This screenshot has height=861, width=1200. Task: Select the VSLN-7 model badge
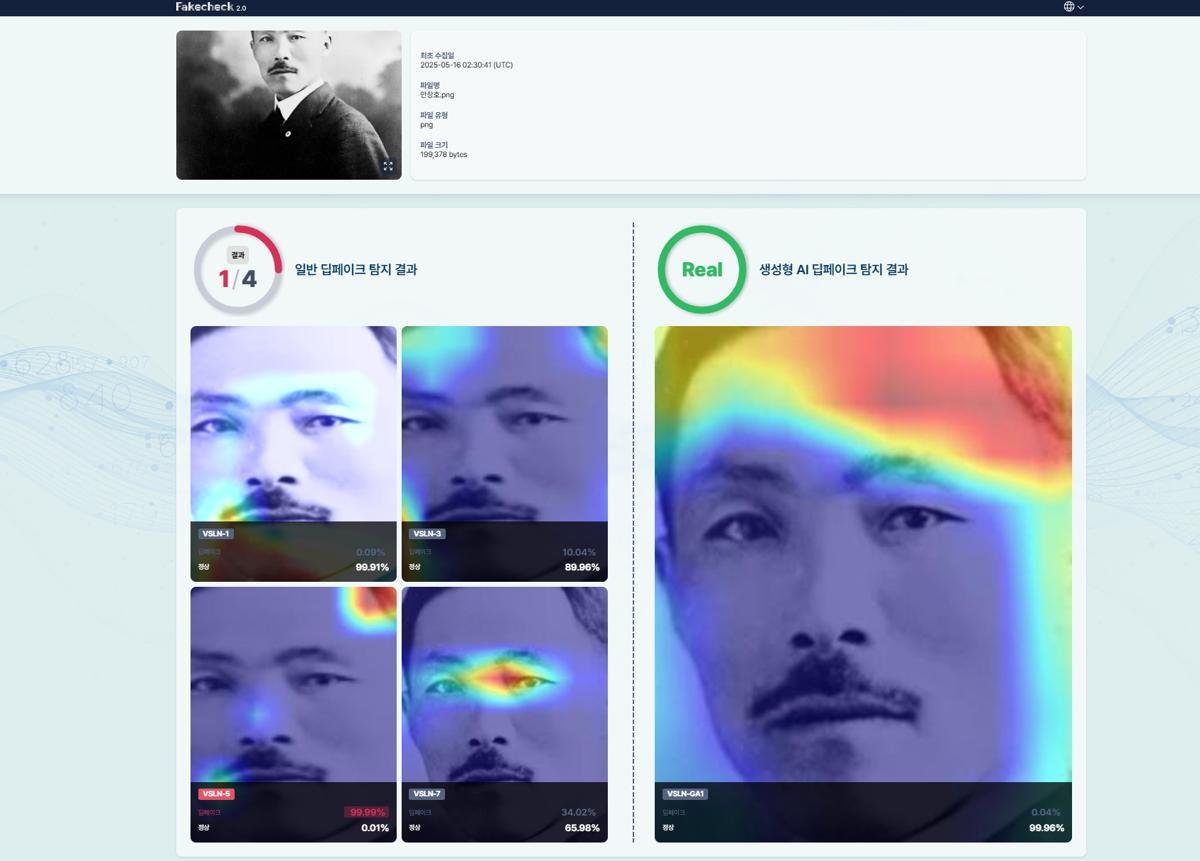(x=427, y=794)
